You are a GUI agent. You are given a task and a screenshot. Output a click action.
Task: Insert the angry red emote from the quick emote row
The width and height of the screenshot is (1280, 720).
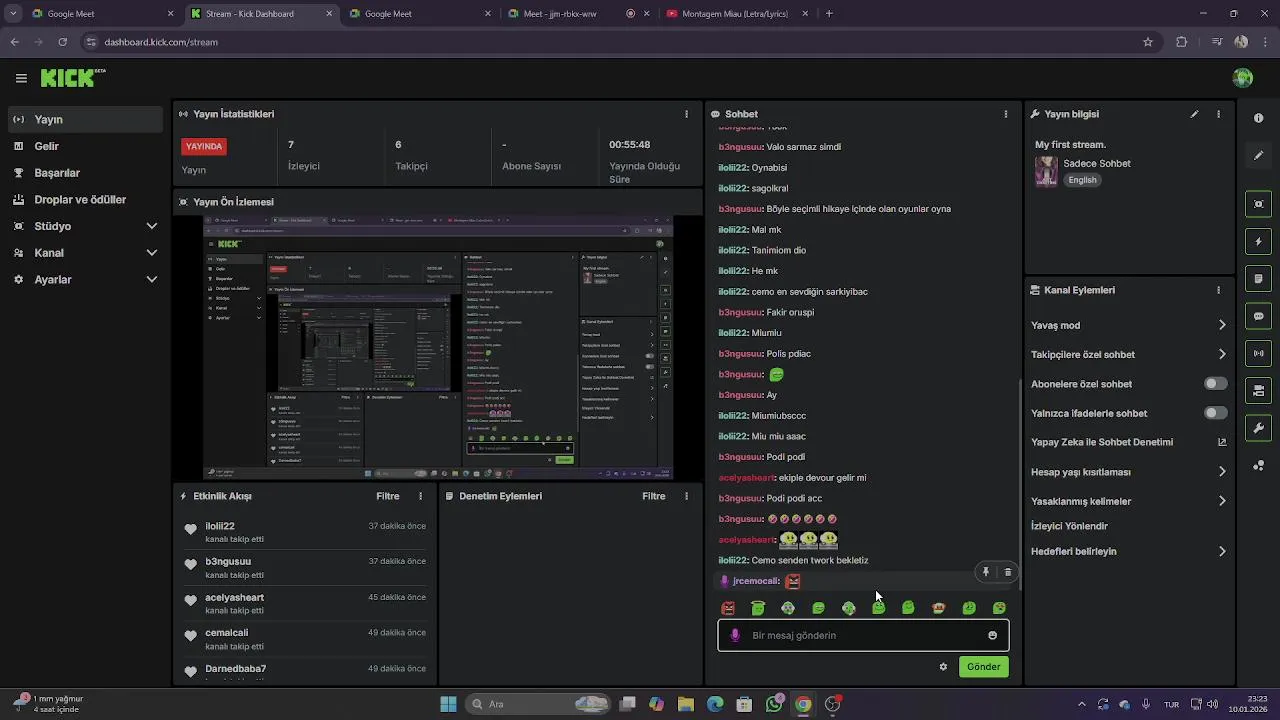[728, 608]
